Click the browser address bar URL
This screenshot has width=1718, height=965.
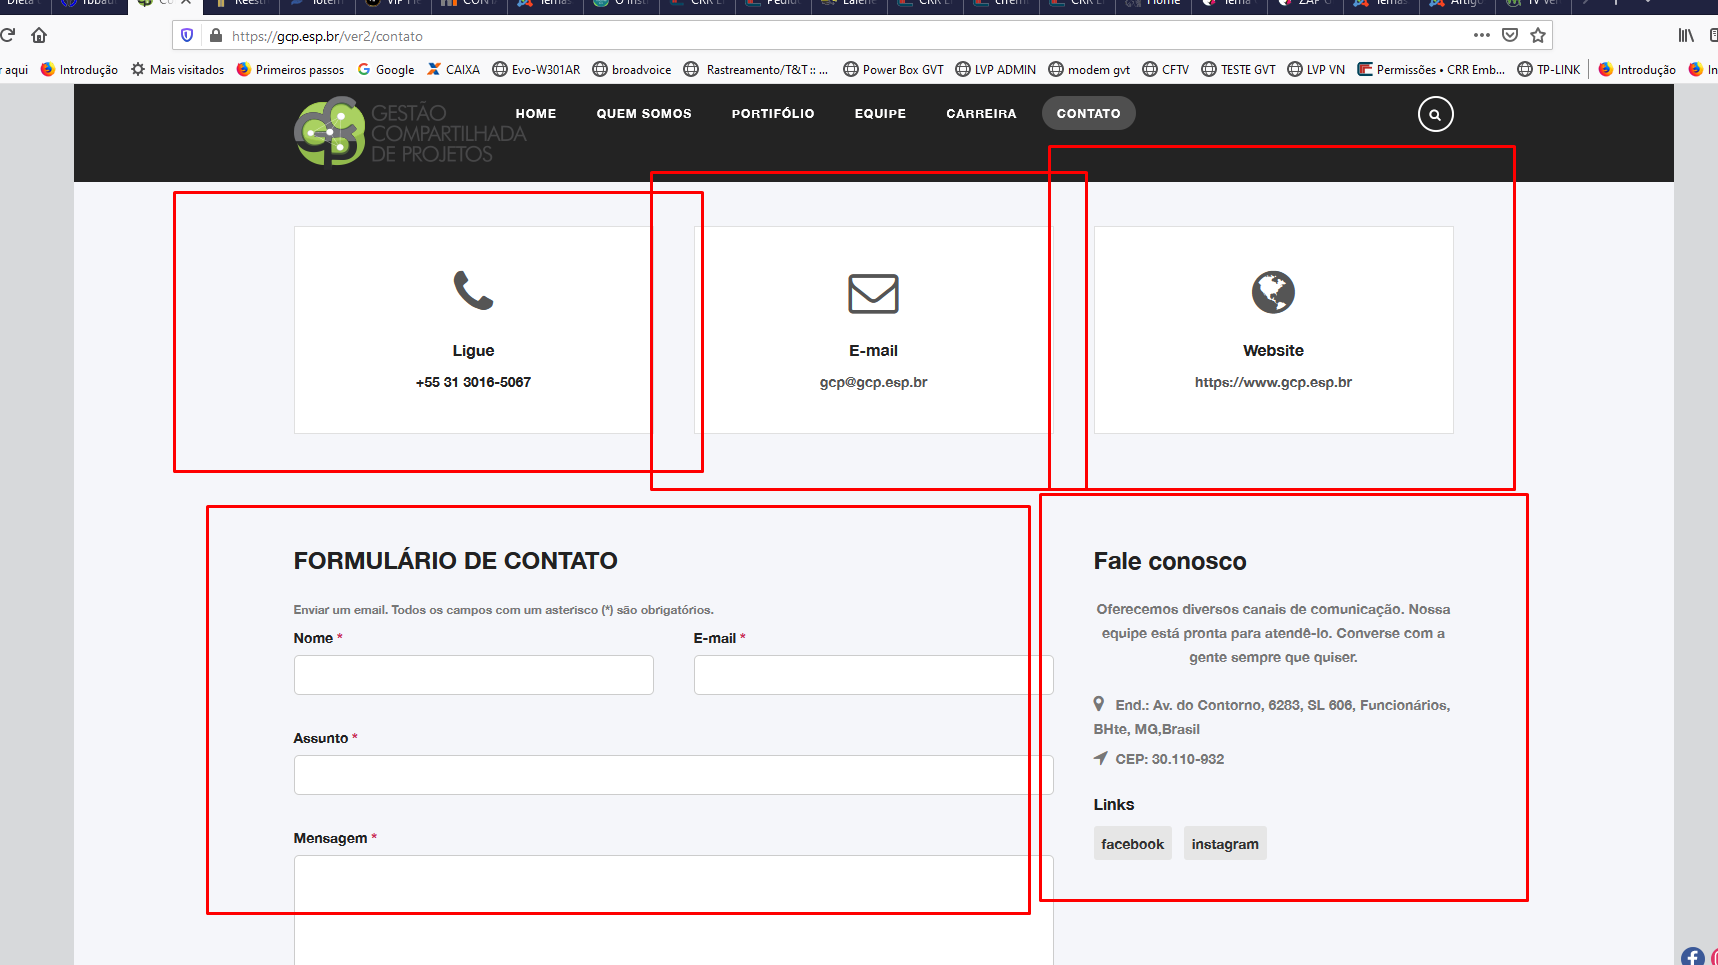327,36
